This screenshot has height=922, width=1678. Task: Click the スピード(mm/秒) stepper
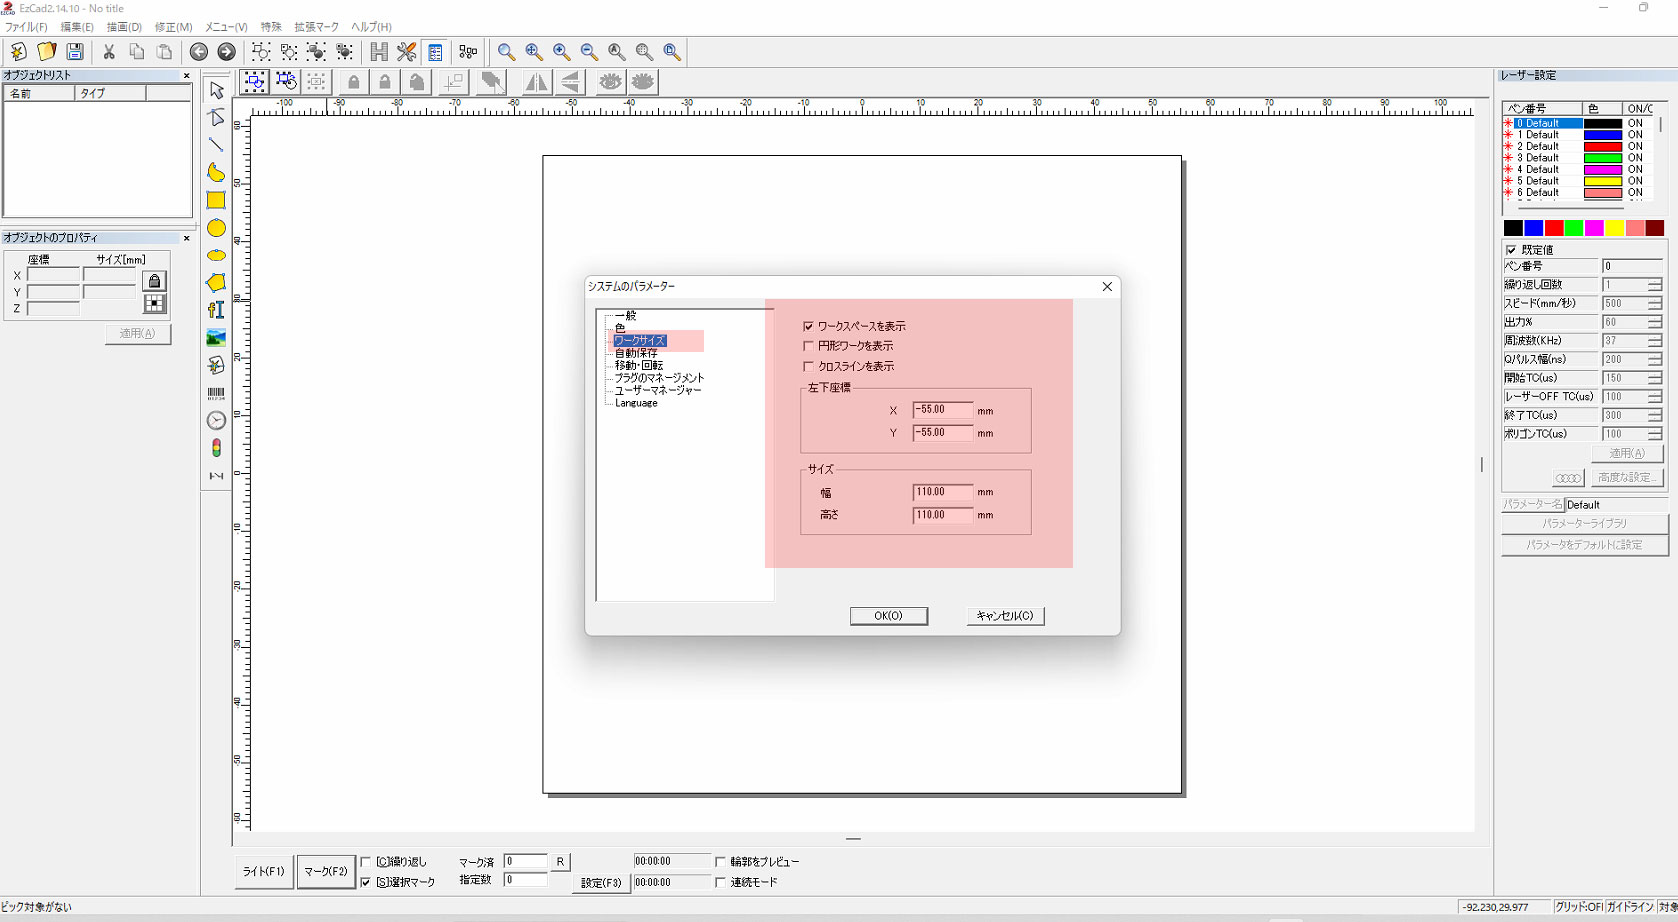pos(1655,304)
